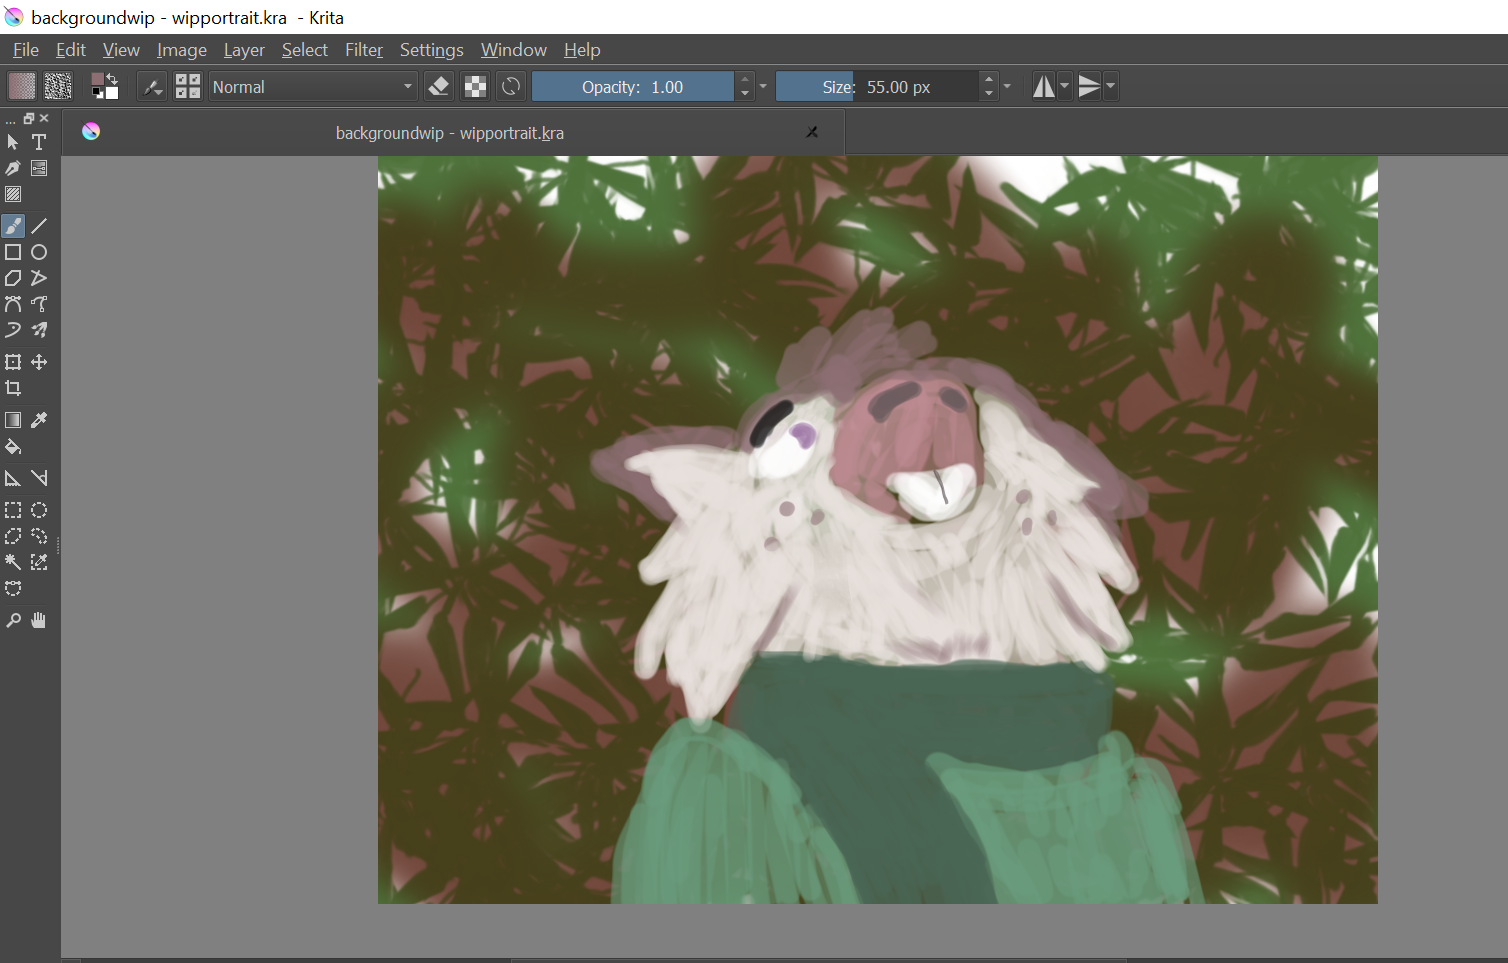This screenshot has width=1508, height=963.
Task: Expand the vertical mirror options arrow
Action: pyautogui.click(x=1111, y=87)
